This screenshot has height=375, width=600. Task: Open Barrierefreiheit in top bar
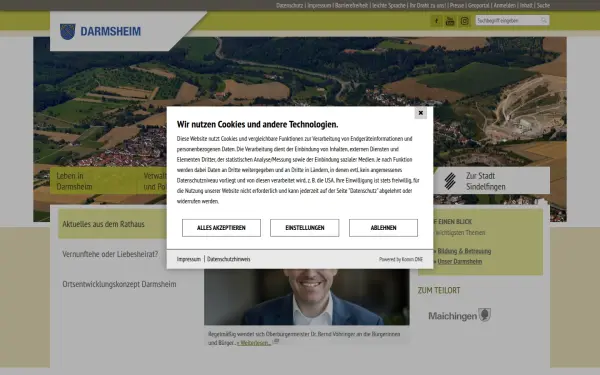coord(352,5)
